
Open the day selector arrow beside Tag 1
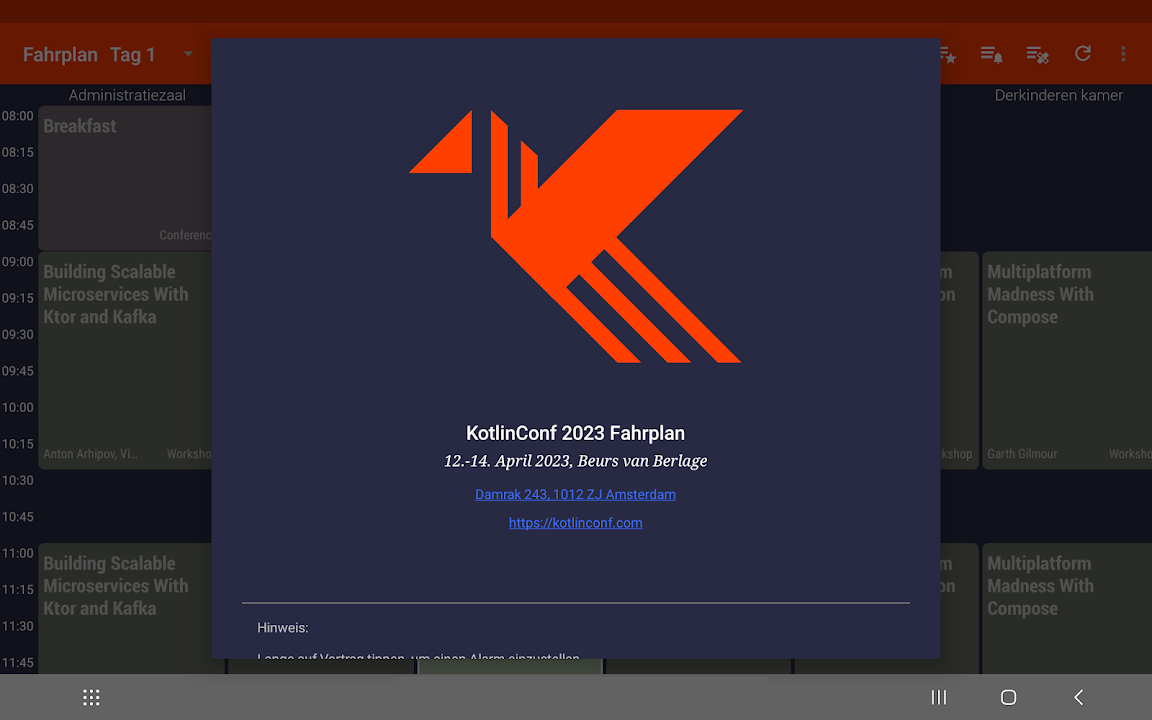[x=188, y=55]
